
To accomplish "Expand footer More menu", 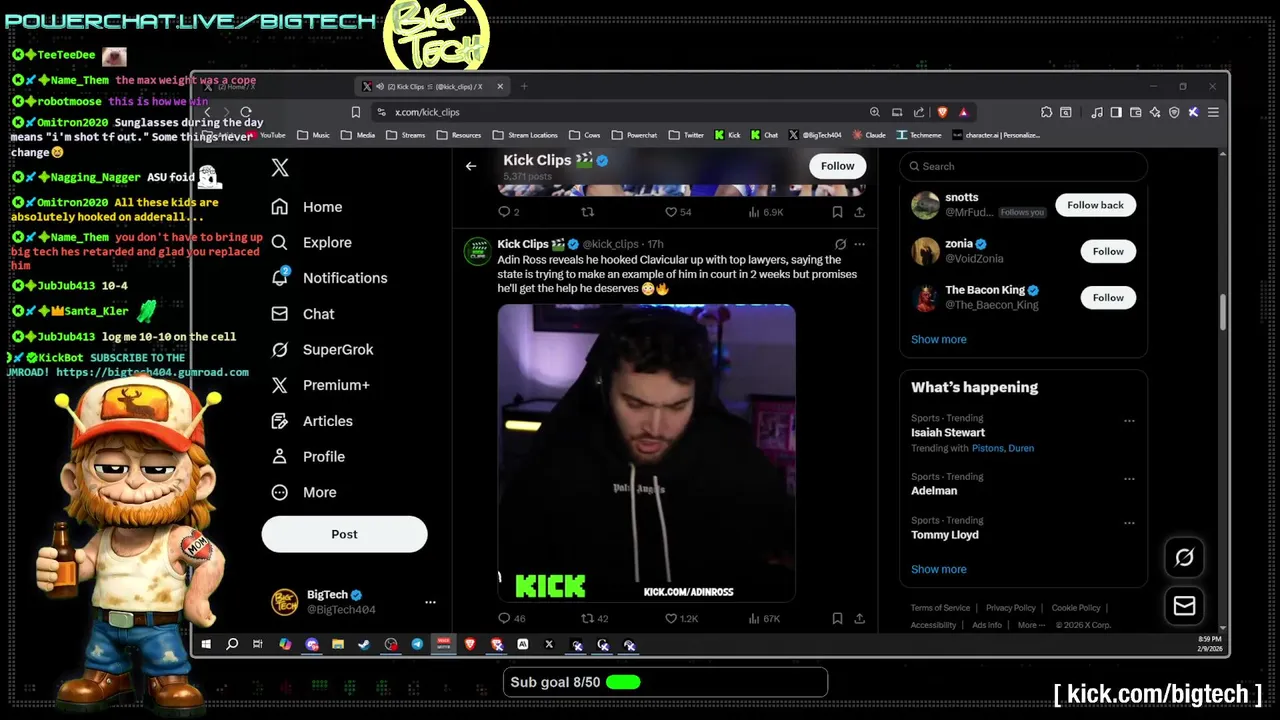I will click(x=1030, y=625).
